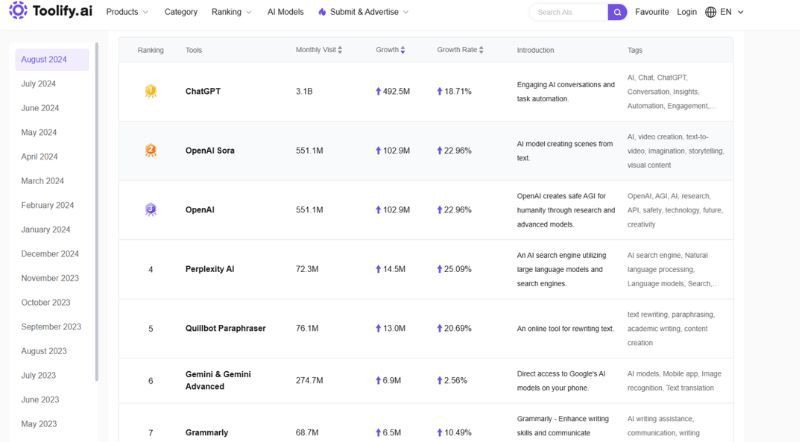Viewport: 800px width, 442px height.
Task: Select July 2024 ranking month
Action: pos(38,84)
